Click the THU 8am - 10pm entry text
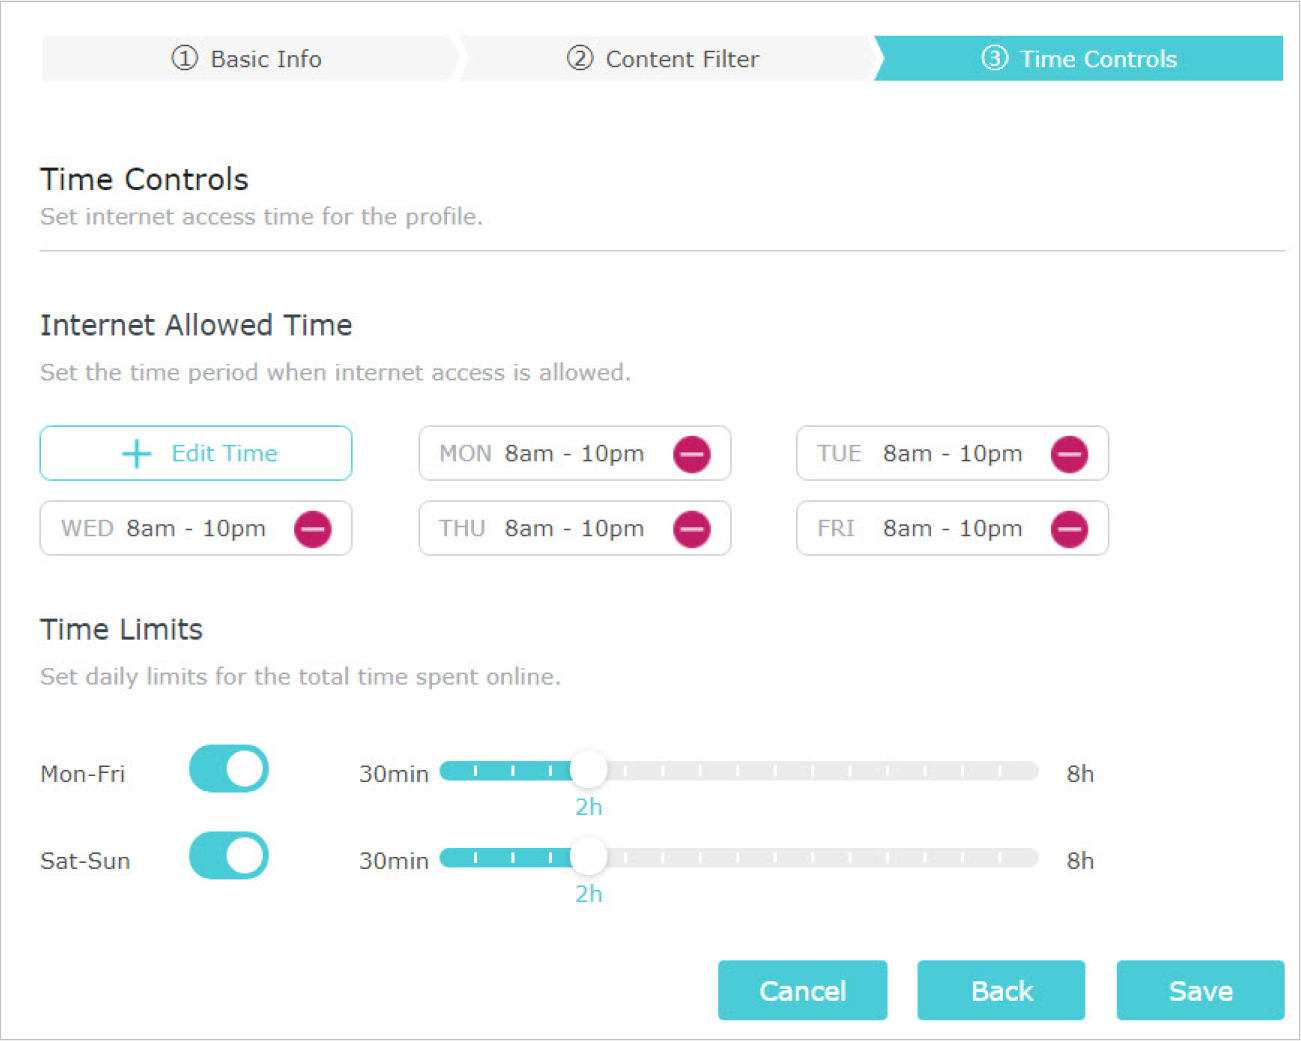 [541, 529]
